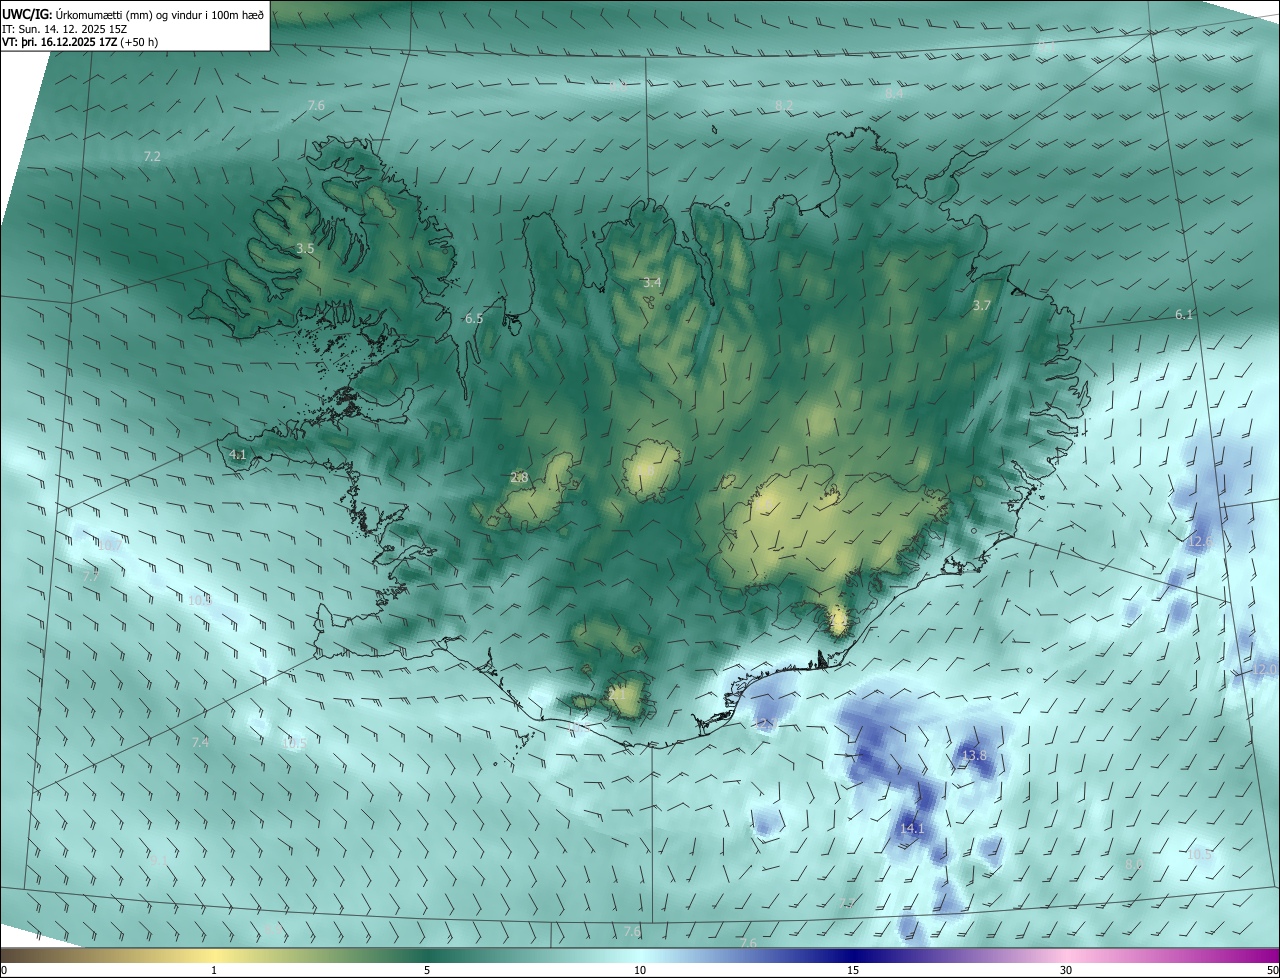Viewport: 1280px width, 978px height.
Task: Click the 3.5 value over the Westfjords
Action: tap(305, 248)
